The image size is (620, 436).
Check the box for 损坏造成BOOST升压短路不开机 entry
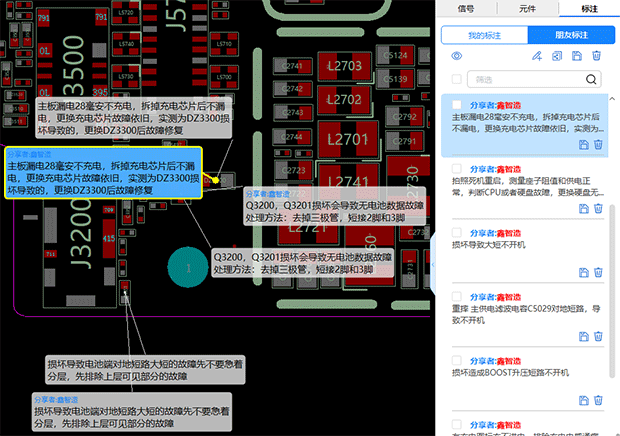click(x=457, y=361)
